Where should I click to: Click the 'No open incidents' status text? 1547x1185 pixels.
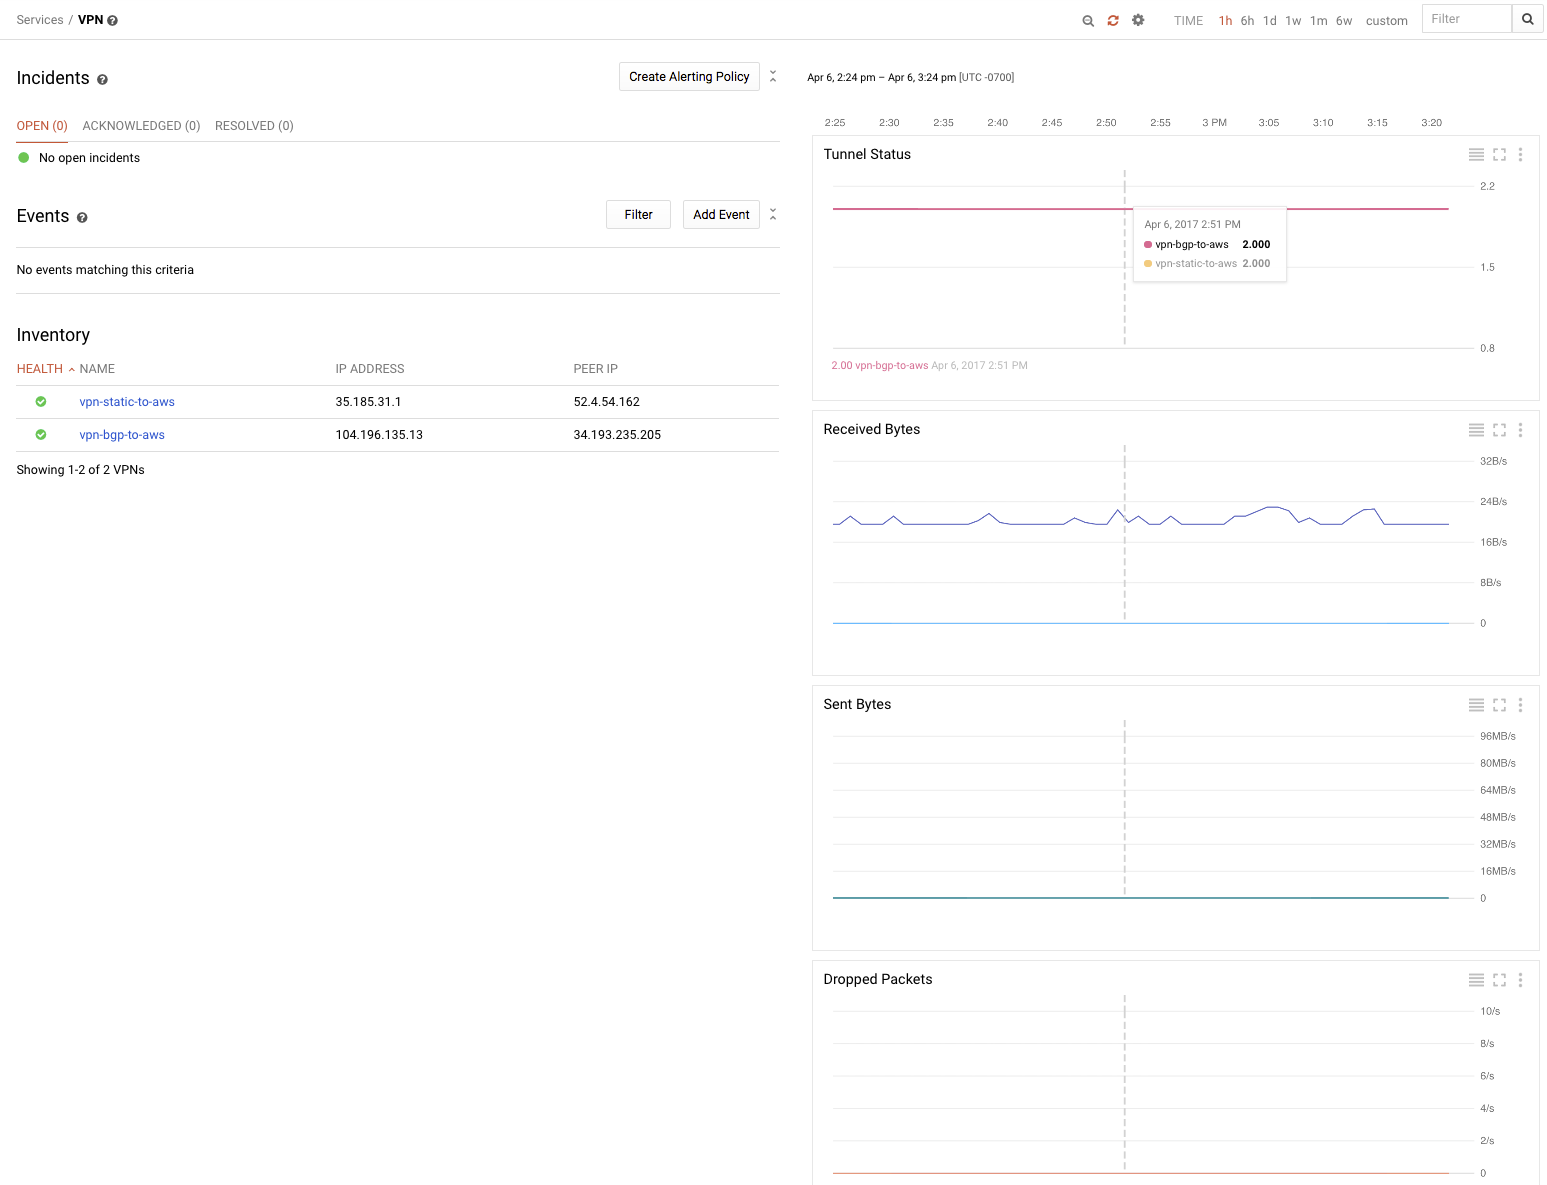pos(89,158)
